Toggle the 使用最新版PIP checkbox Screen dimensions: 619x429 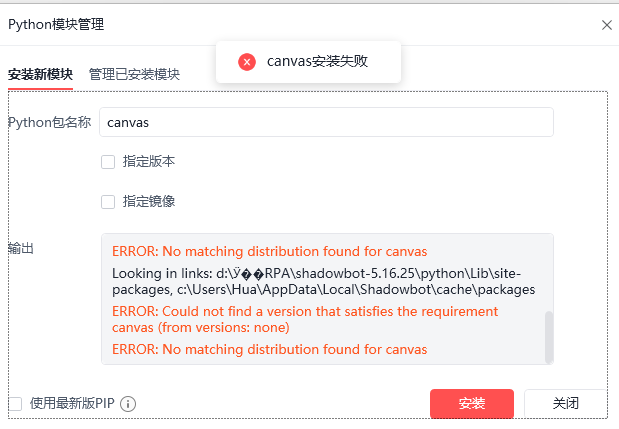15,404
